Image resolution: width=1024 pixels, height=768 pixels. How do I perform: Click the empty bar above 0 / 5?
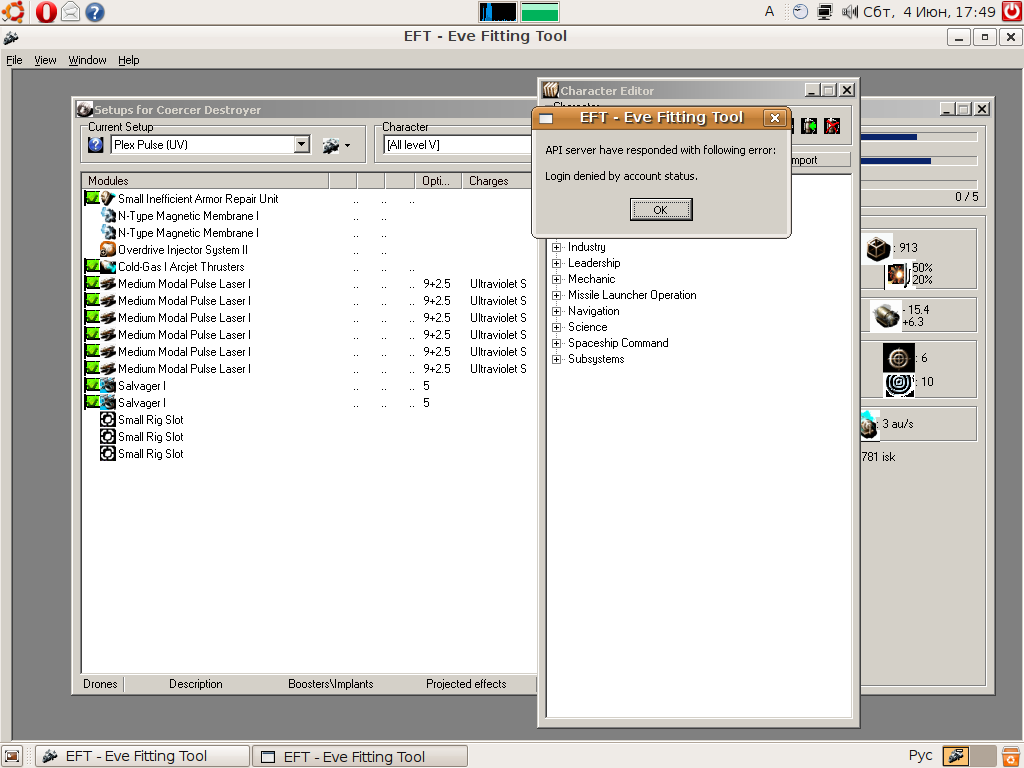pos(919,184)
